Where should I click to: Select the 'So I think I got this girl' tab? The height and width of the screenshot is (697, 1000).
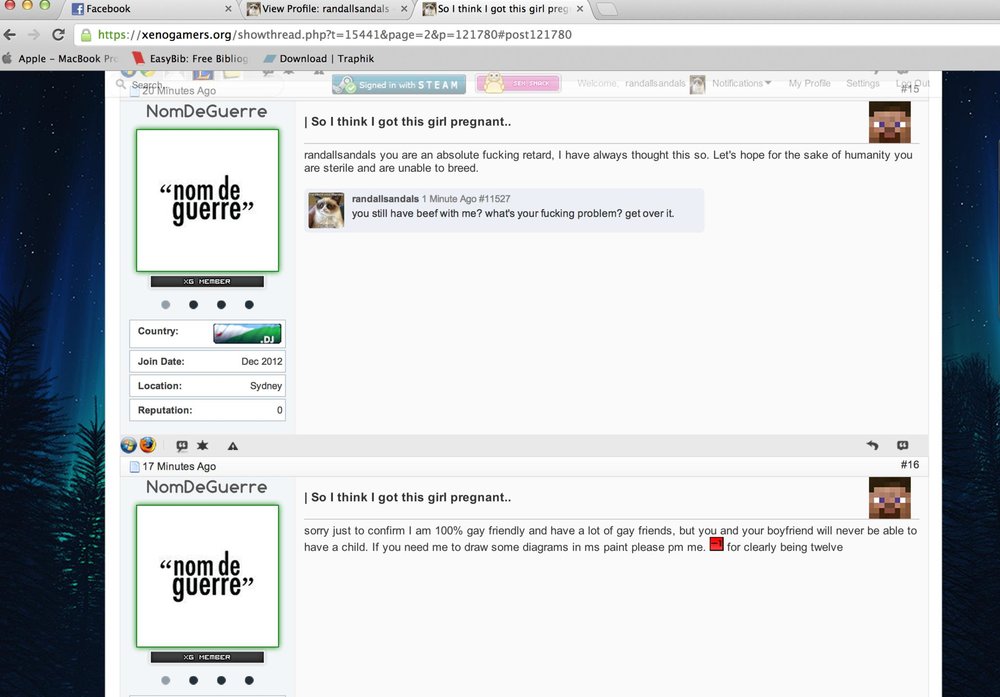pyautogui.click(x=503, y=9)
